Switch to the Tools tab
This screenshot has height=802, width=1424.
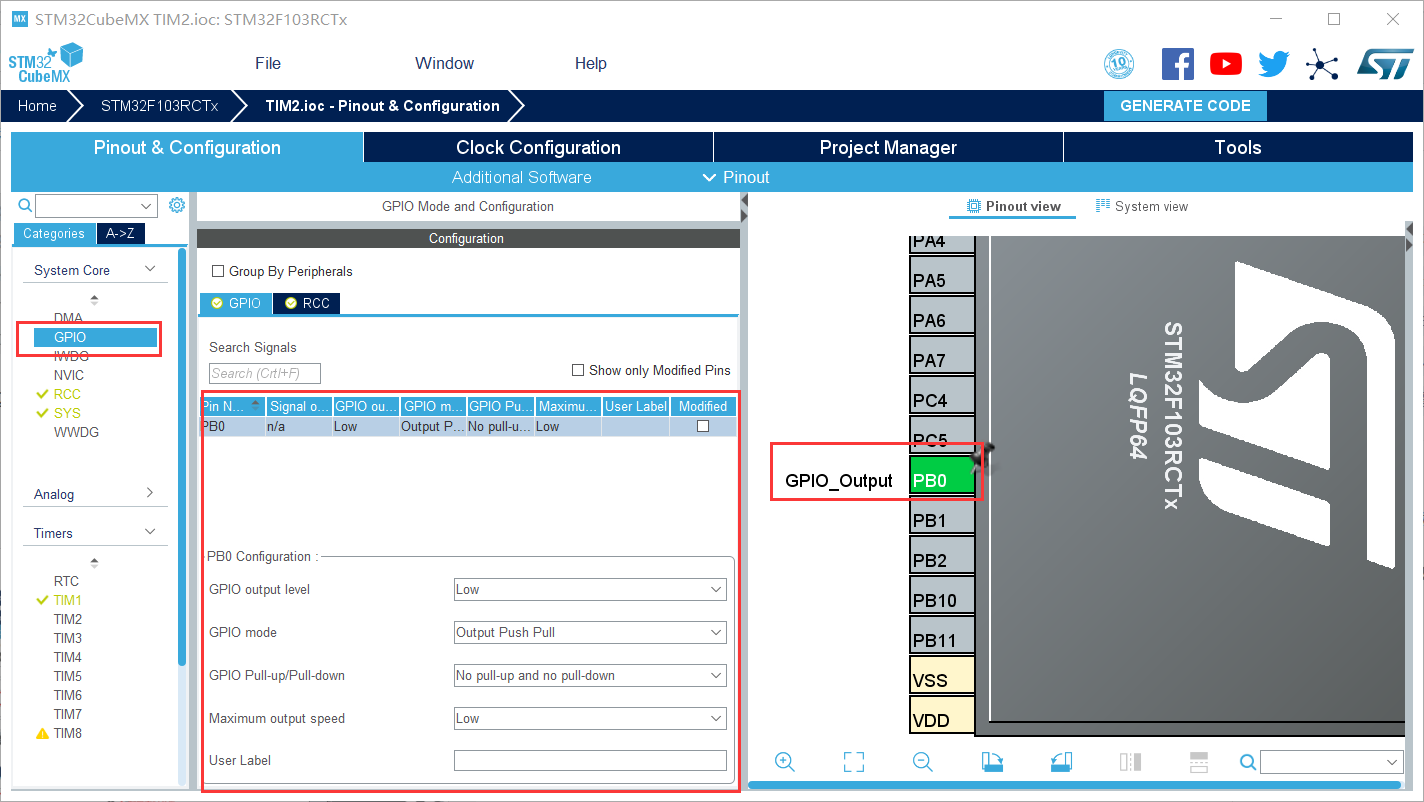(x=1238, y=147)
